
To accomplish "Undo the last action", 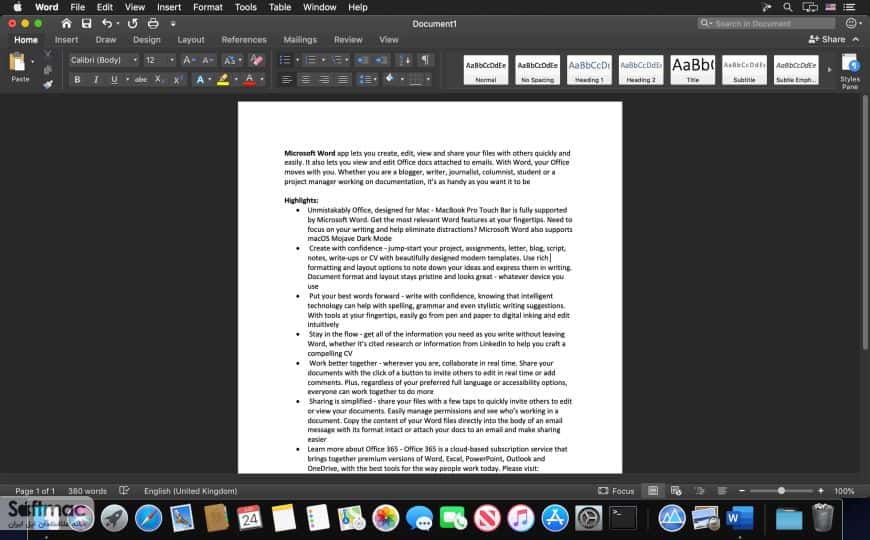I will [107, 23].
